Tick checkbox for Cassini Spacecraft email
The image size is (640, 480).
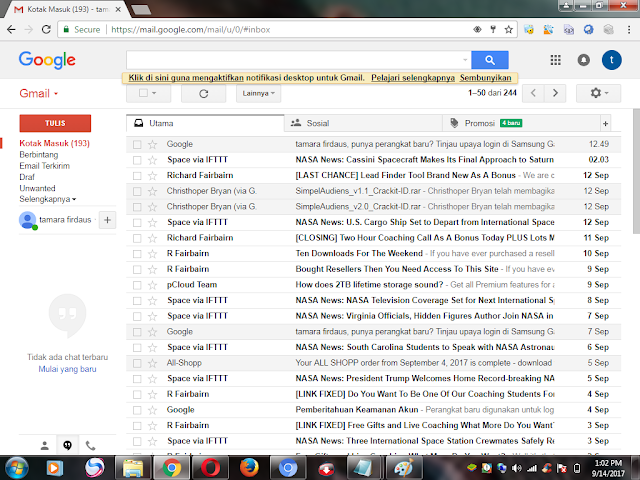[137, 160]
